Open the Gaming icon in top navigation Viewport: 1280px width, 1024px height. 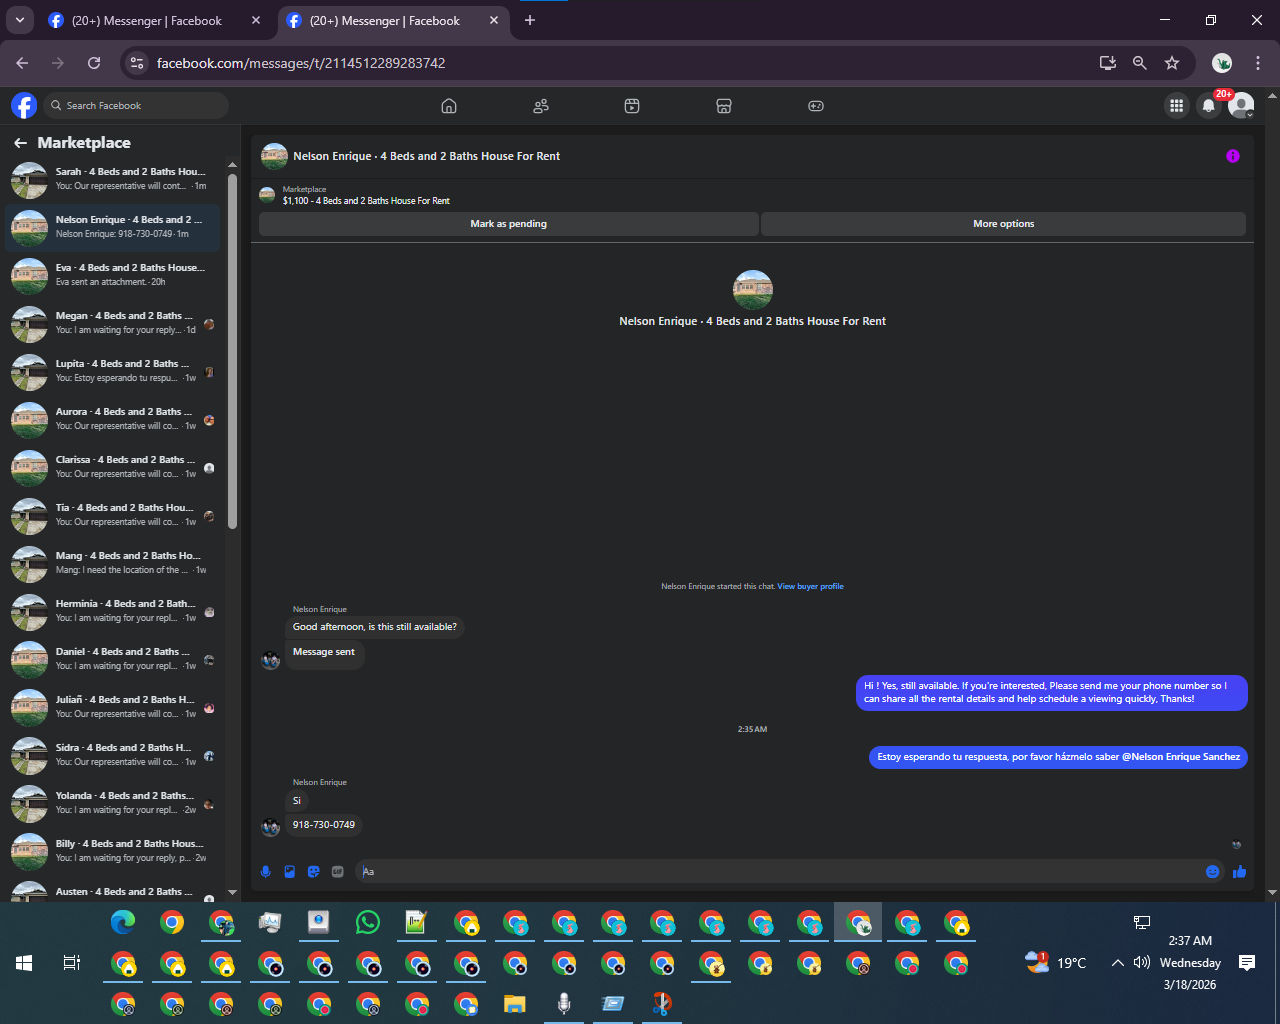816,106
